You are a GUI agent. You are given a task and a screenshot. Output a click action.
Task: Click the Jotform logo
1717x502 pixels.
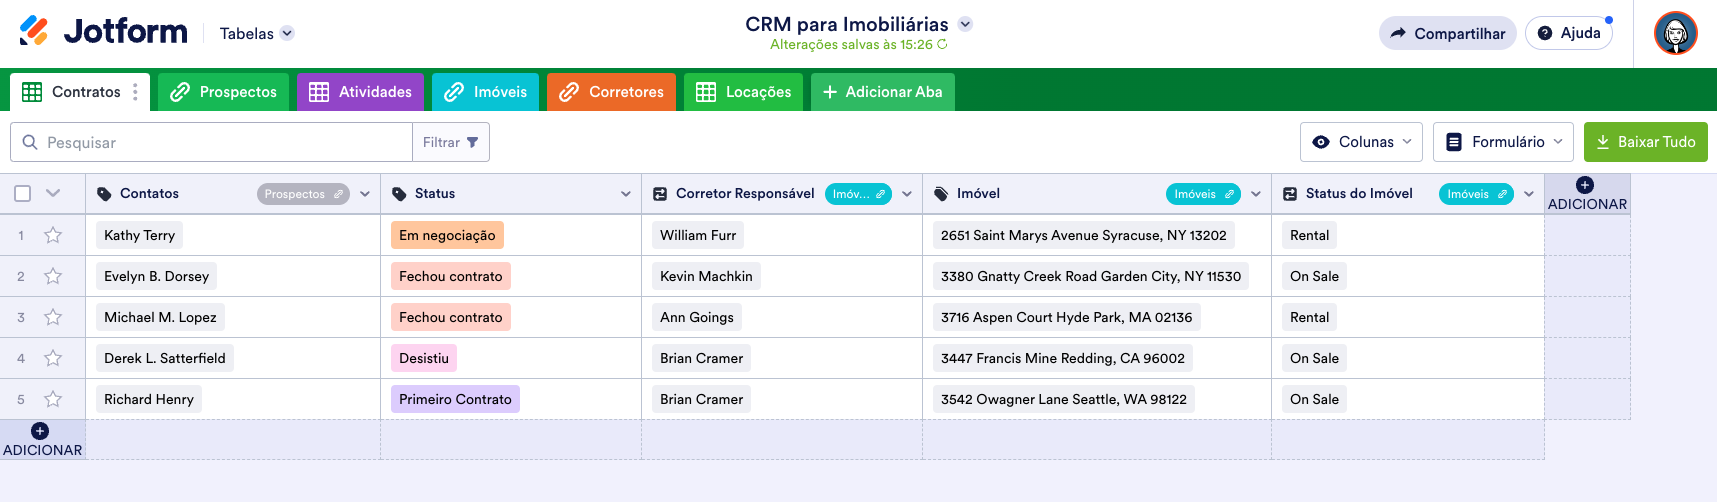pyautogui.click(x=103, y=32)
